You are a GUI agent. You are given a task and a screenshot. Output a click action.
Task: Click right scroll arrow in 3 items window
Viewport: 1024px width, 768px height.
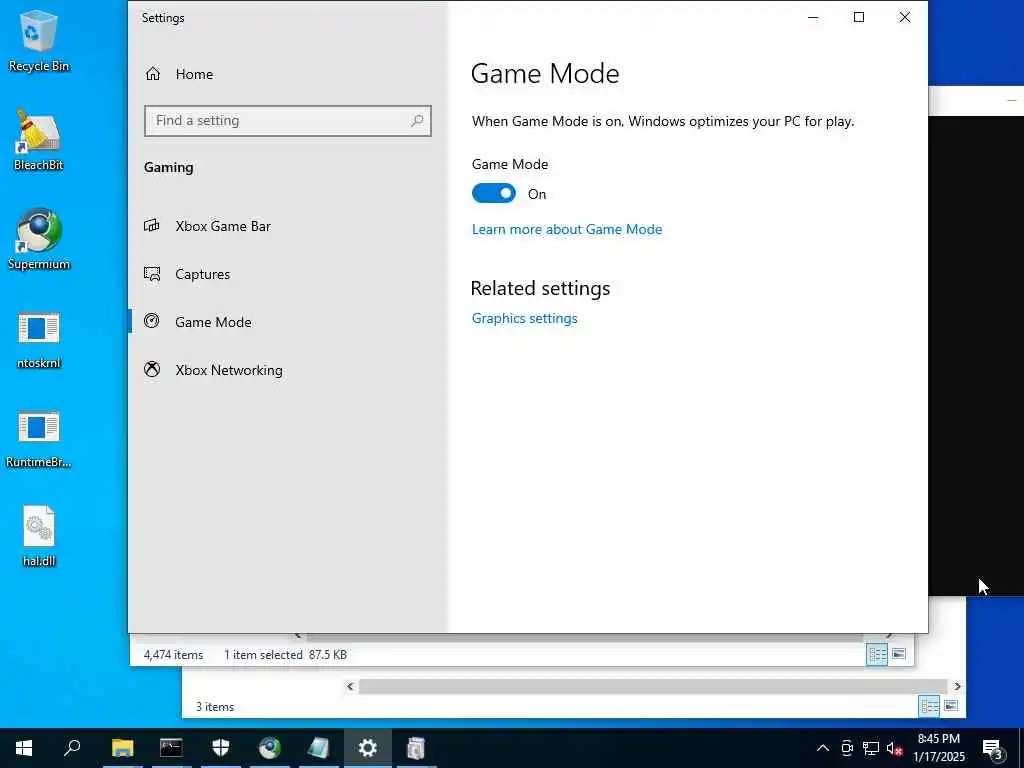pyautogui.click(x=957, y=686)
